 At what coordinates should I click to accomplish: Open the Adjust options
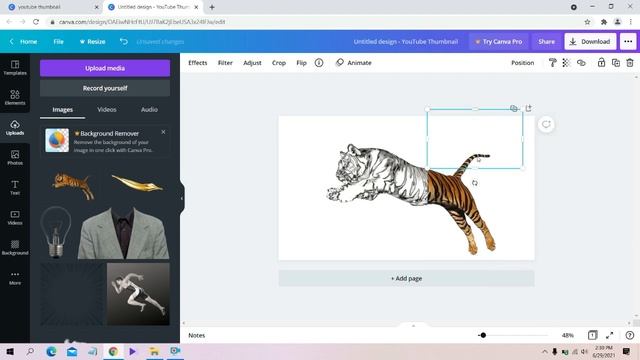252,63
